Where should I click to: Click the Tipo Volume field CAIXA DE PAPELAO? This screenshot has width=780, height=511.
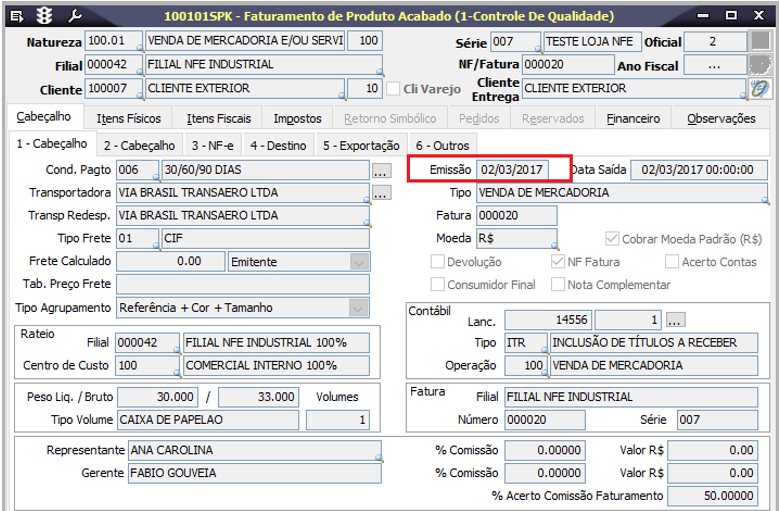tap(208, 419)
